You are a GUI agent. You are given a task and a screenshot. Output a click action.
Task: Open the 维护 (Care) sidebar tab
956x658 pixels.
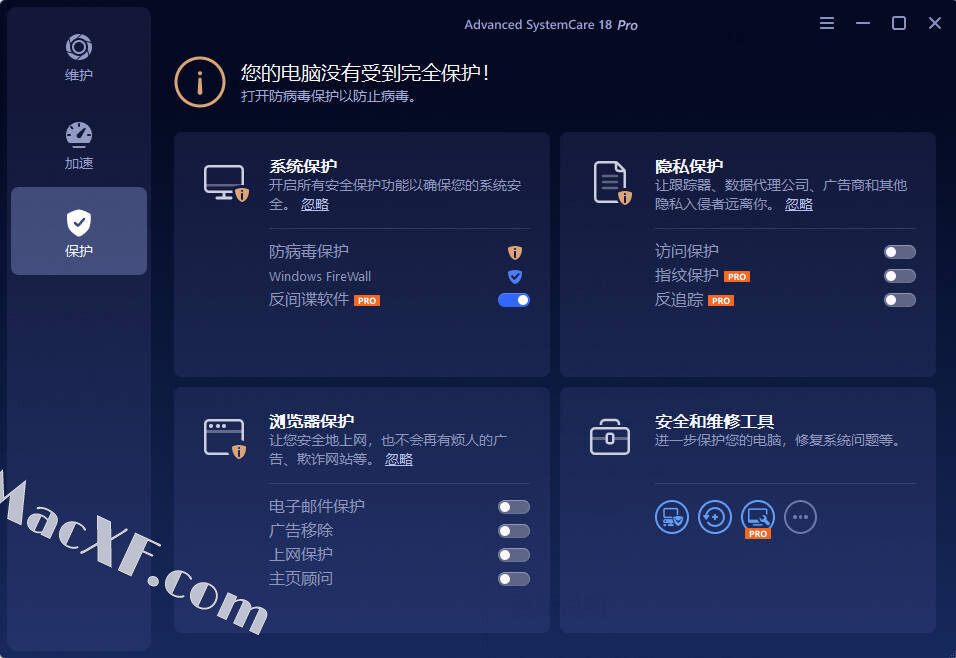(x=79, y=58)
